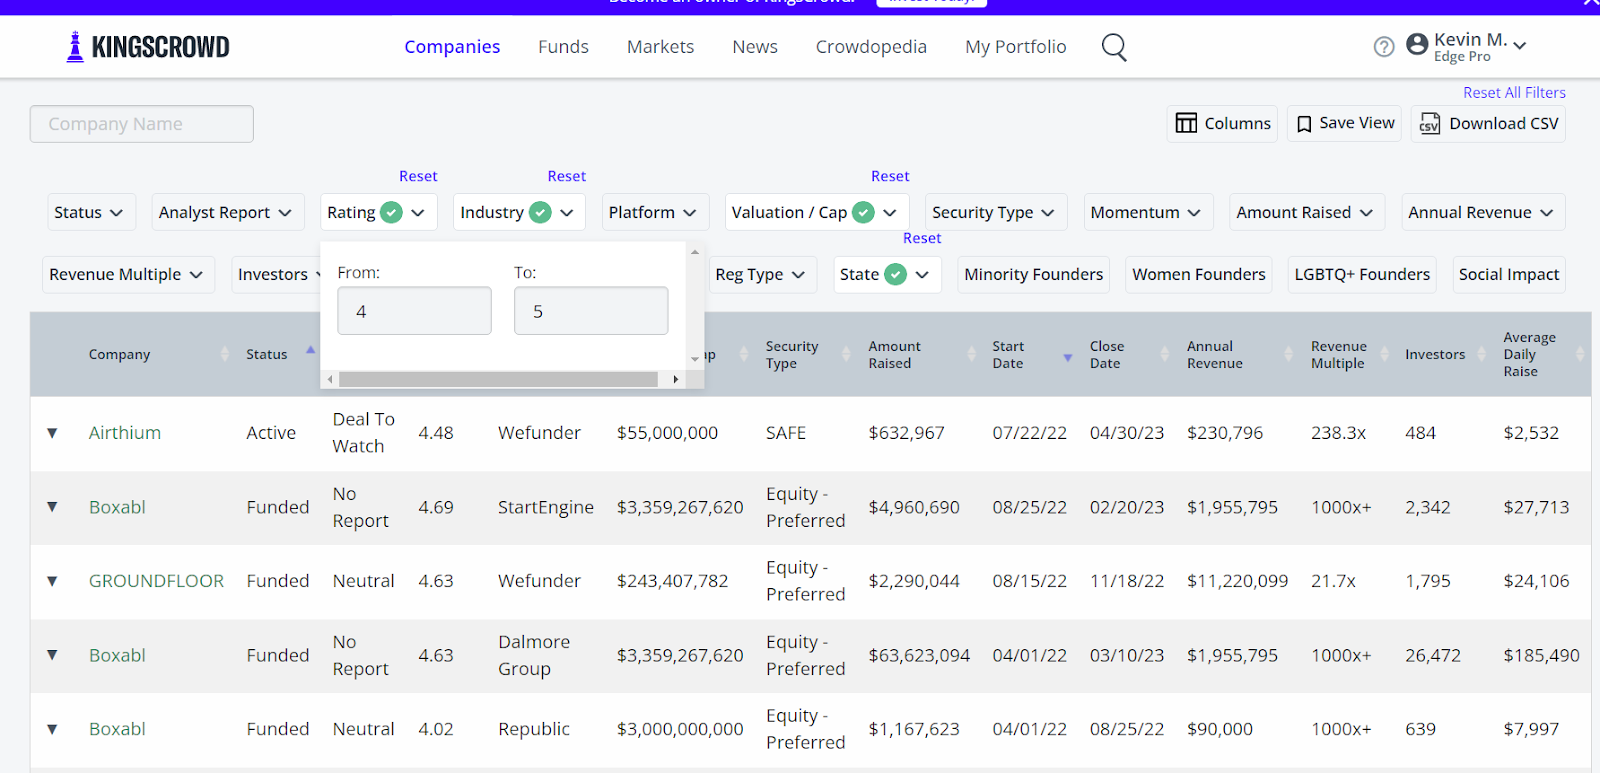
Task: Open the Annual Revenue filter dropdown
Action: point(1483,212)
